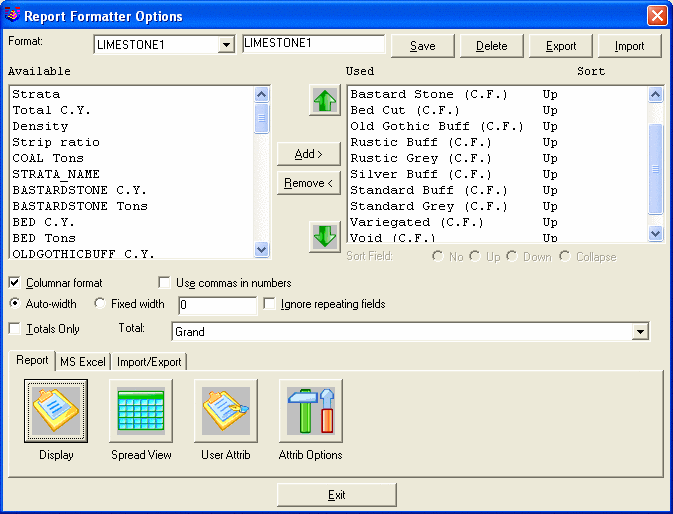This screenshot has height=514, width=673.
Task: Close the Report Formatter Options dialog
Action: 657,16
